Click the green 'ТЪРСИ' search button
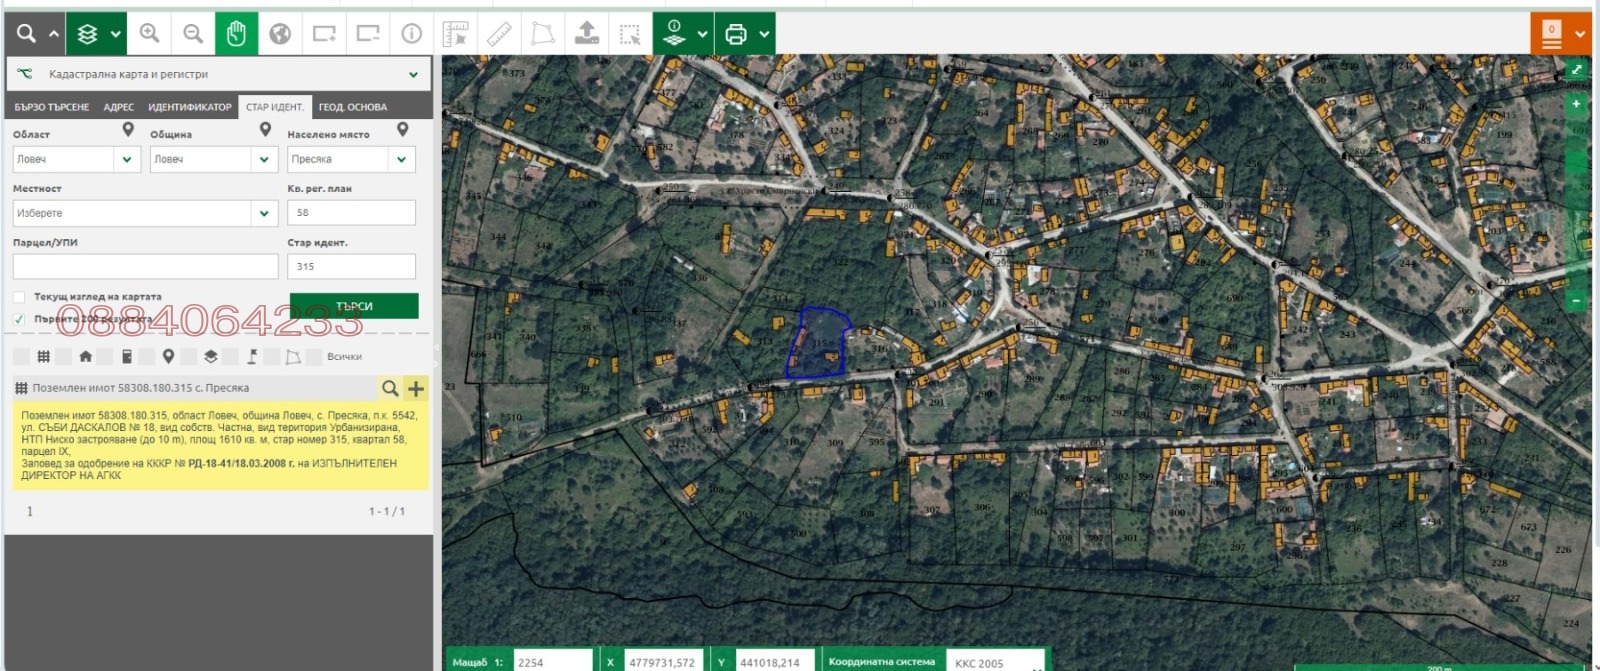The height and width of the screenshot is (671, 1600). tap(354, 305)
